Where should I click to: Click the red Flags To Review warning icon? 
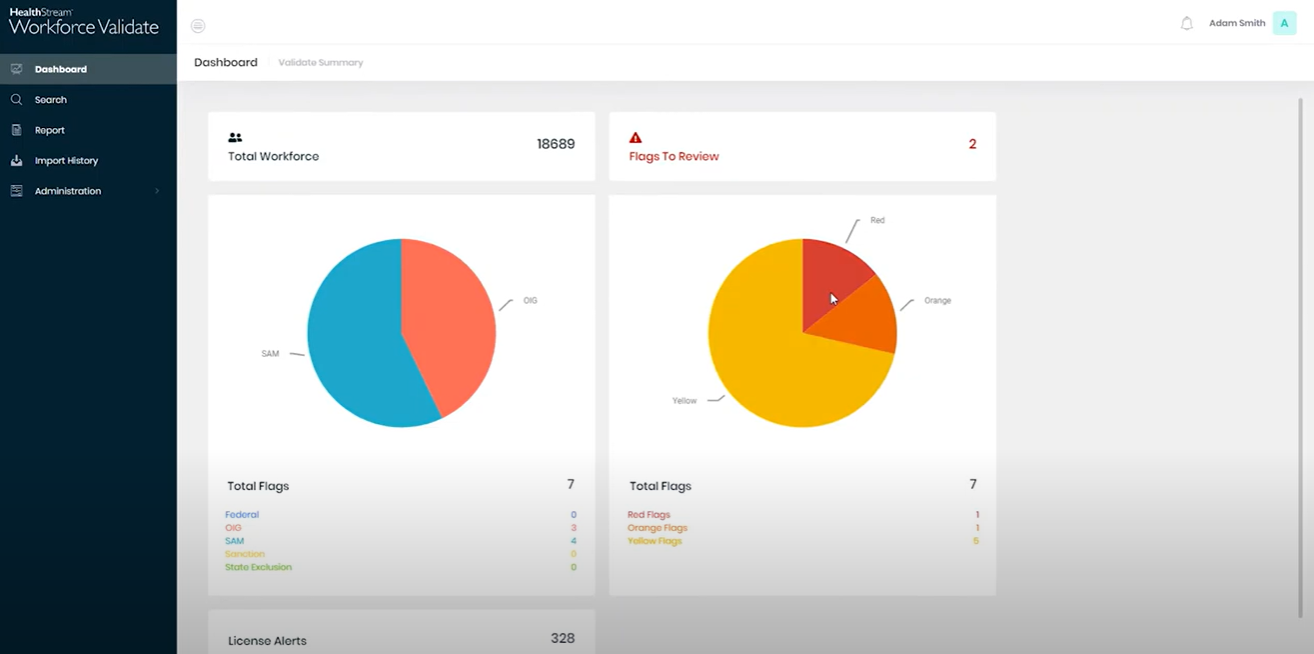[634, 136]
